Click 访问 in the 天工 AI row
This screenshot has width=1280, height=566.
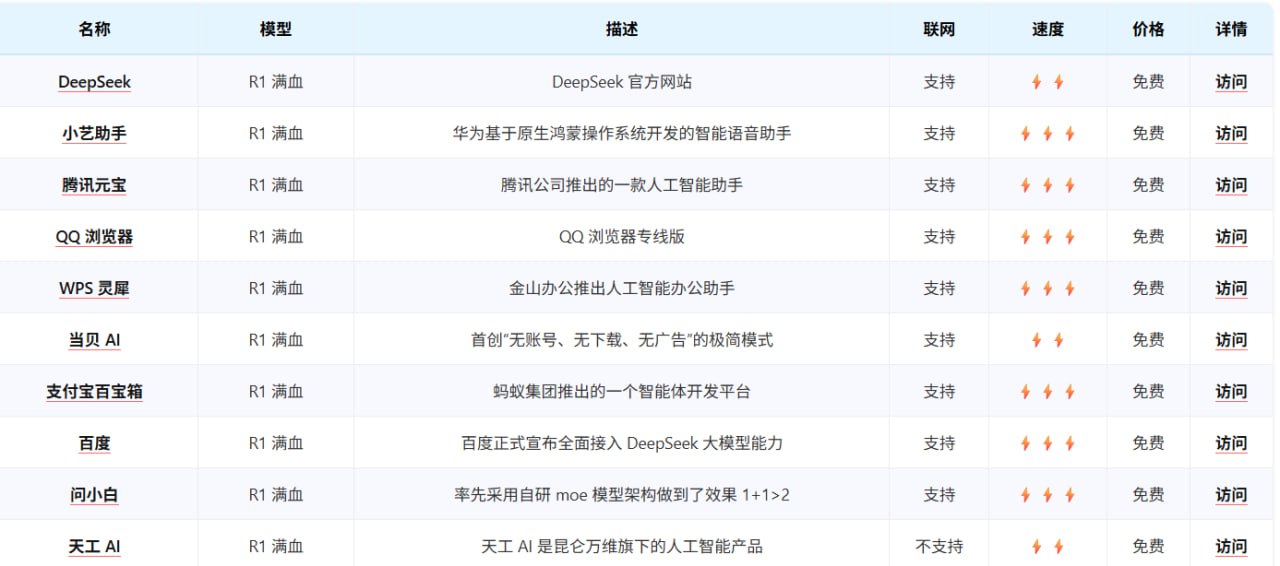[x=1231, y=547]
